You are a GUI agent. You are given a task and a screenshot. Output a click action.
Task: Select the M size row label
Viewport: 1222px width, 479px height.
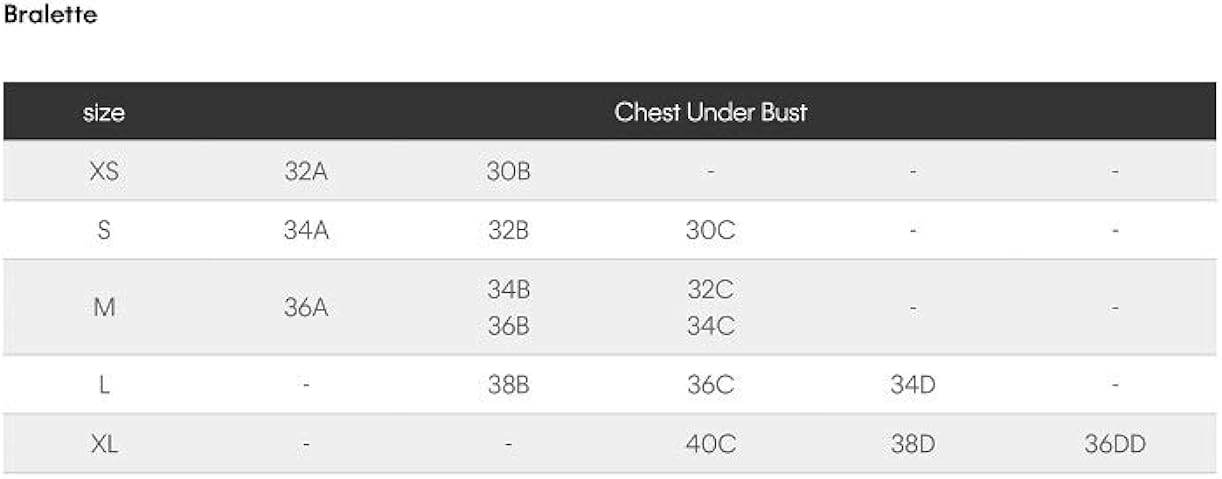click(x=104, y=308)
